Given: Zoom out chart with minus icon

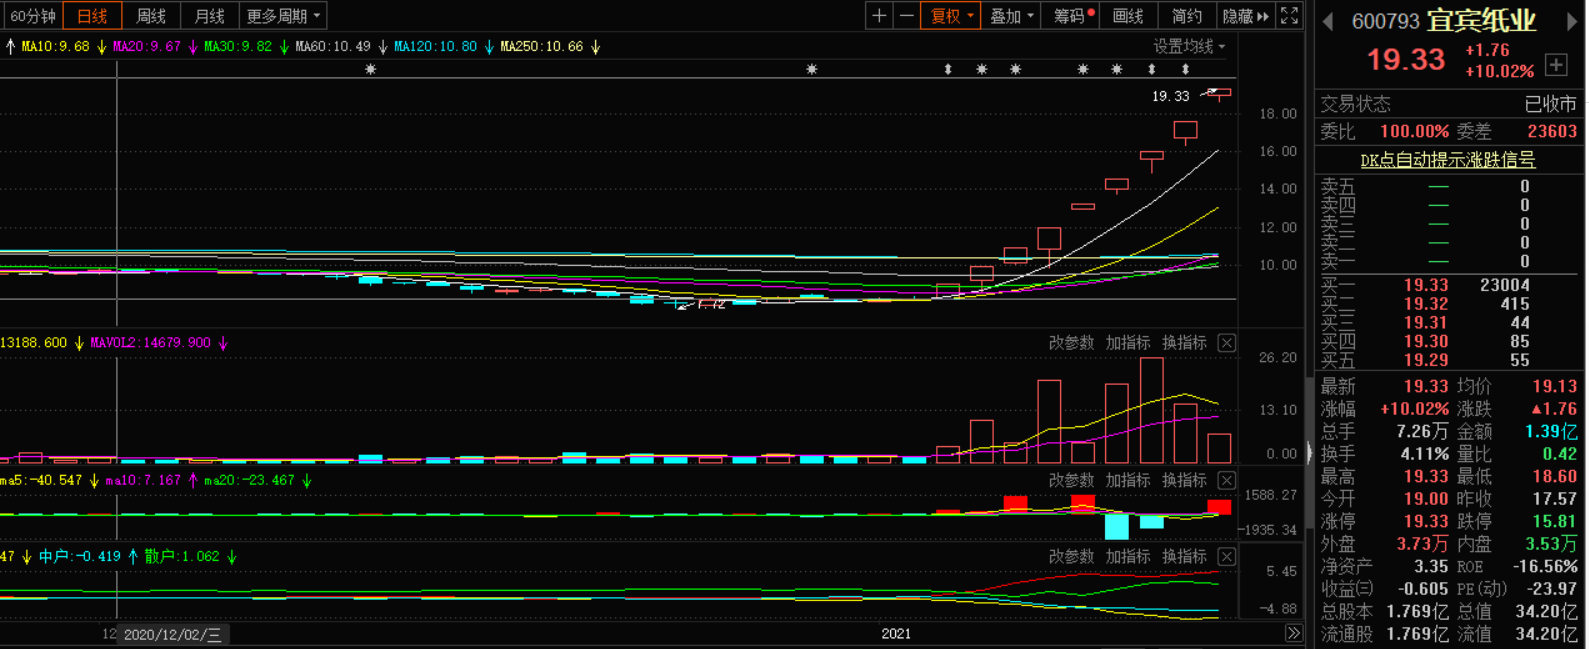Looking at the screenshot, I should point(907,16).
